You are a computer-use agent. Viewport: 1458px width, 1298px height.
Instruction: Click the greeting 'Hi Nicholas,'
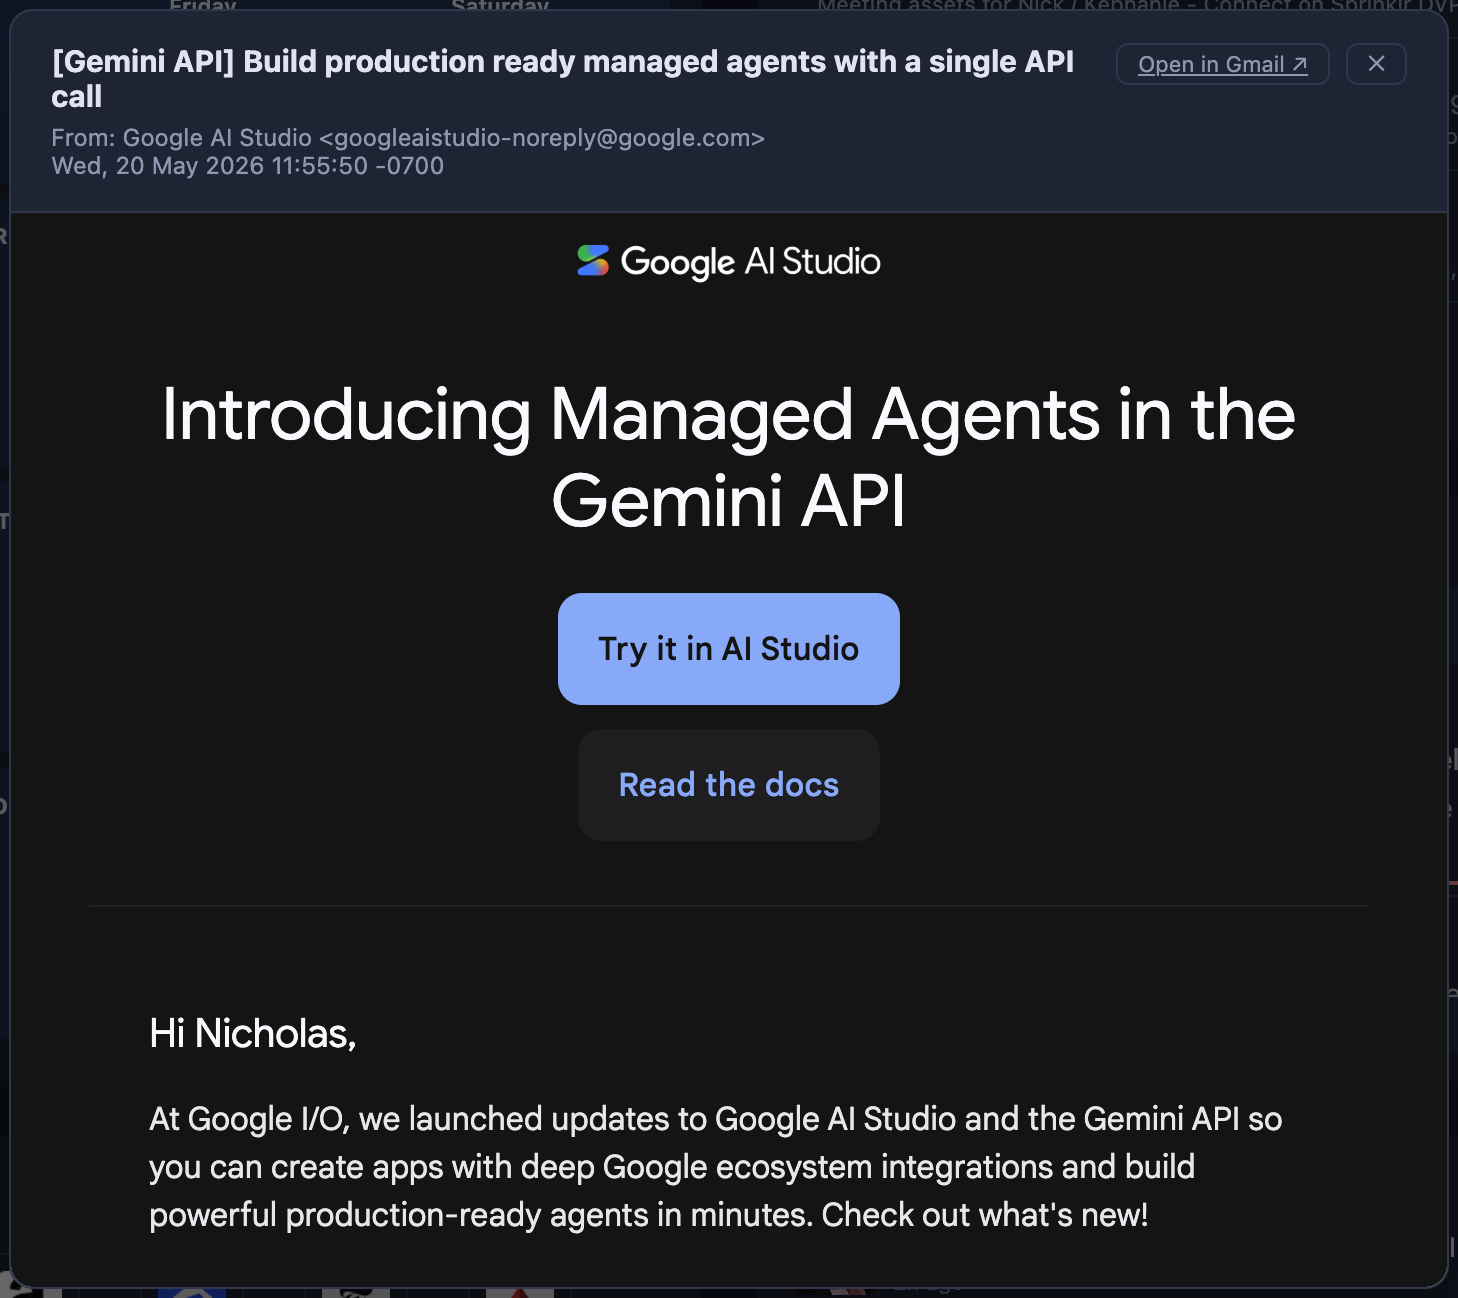tap(253, 1033)
